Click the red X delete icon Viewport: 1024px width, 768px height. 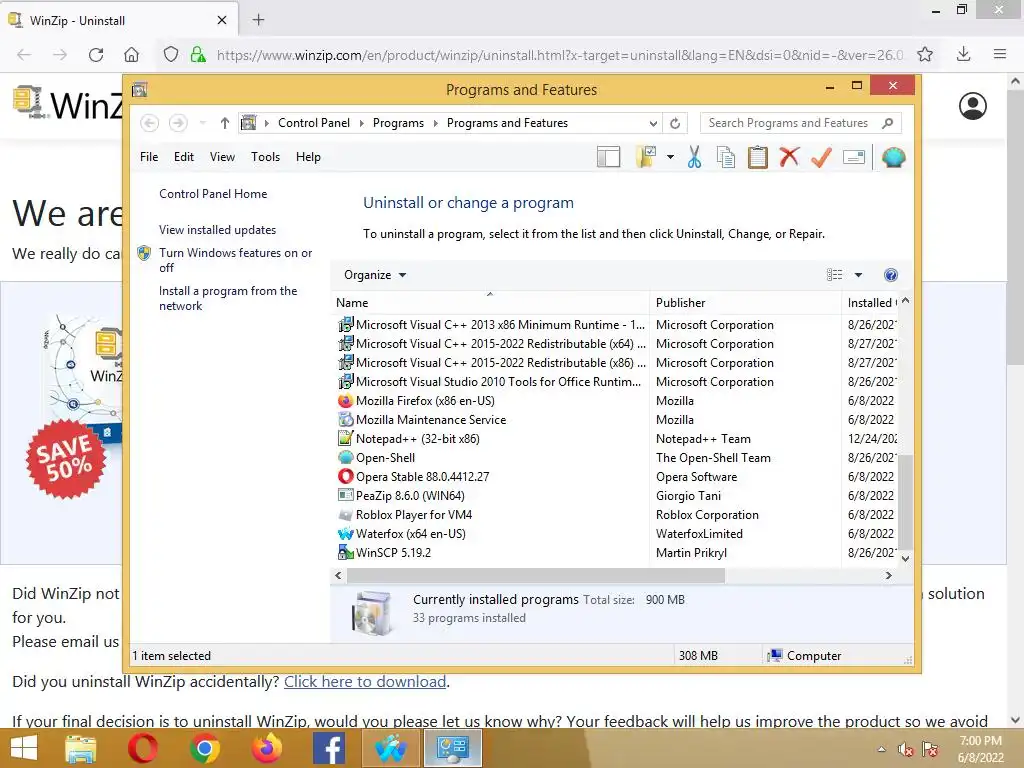click(789, 157)
